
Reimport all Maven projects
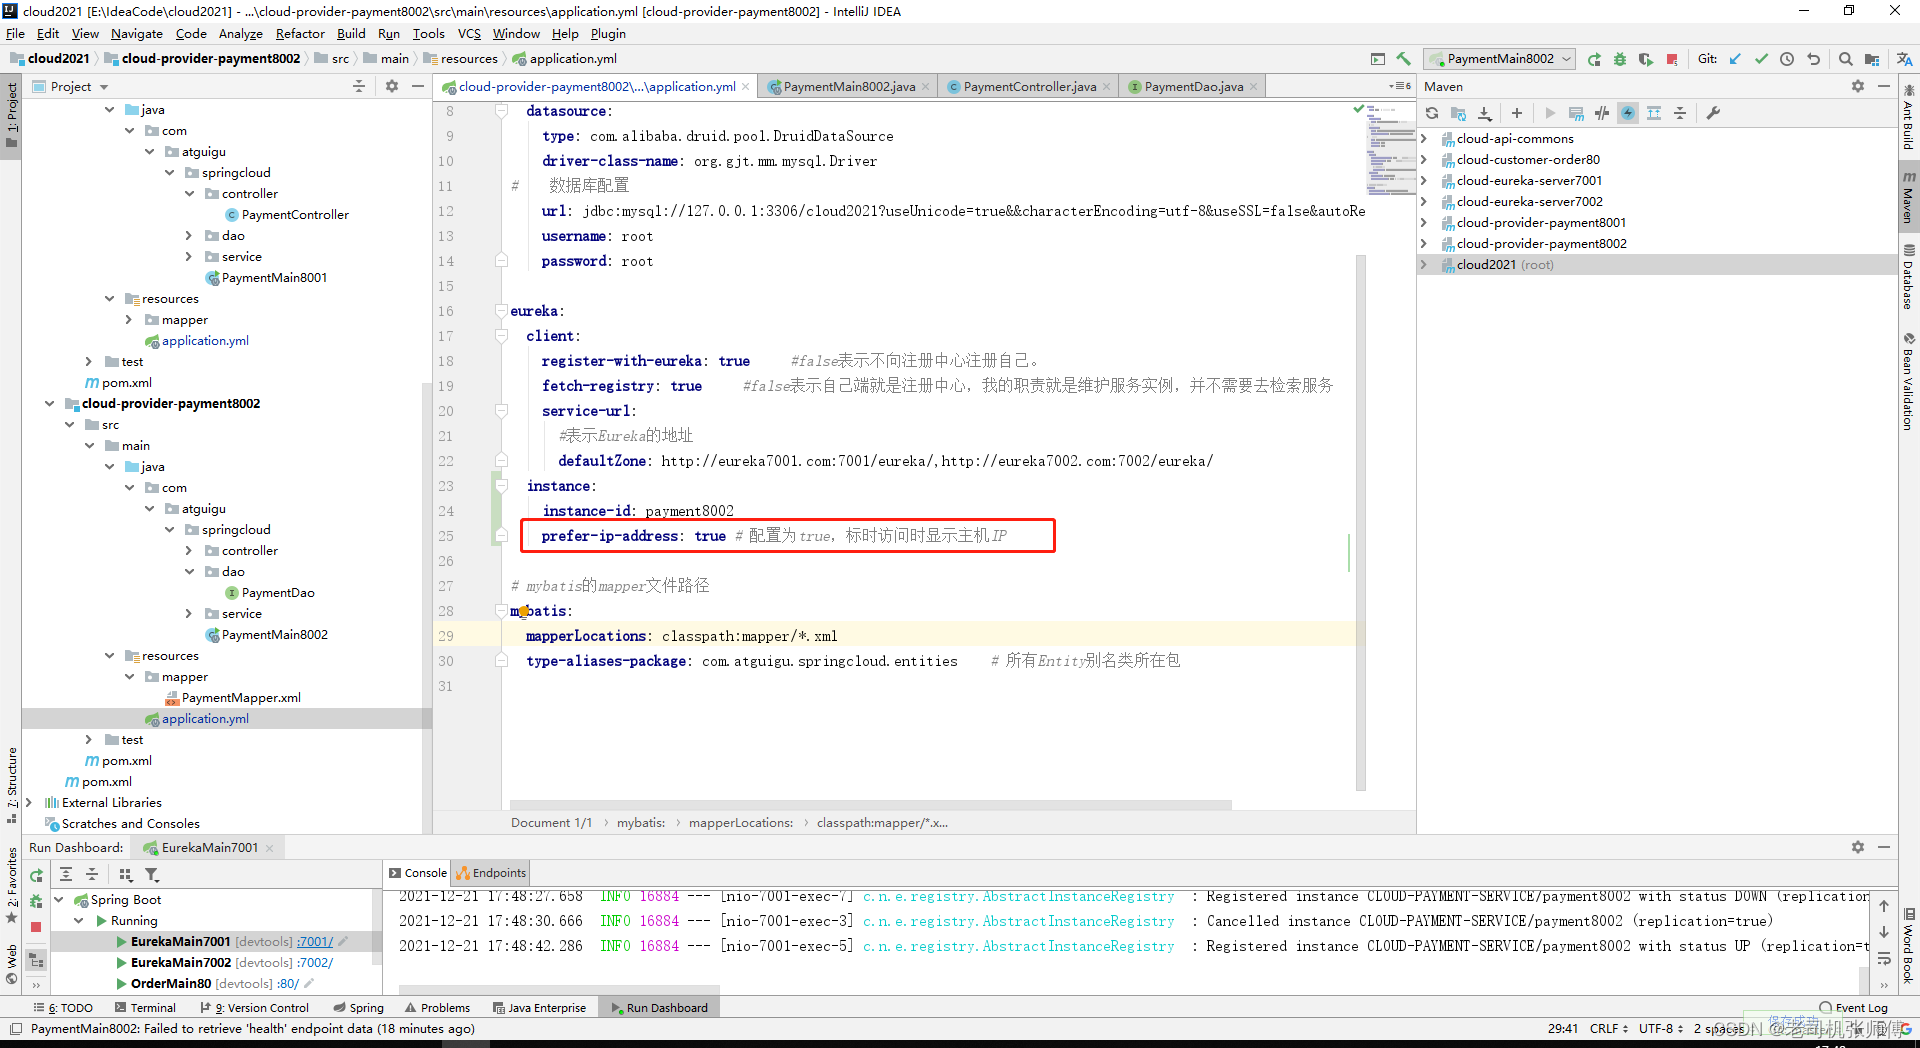(x=1432, y=113)
